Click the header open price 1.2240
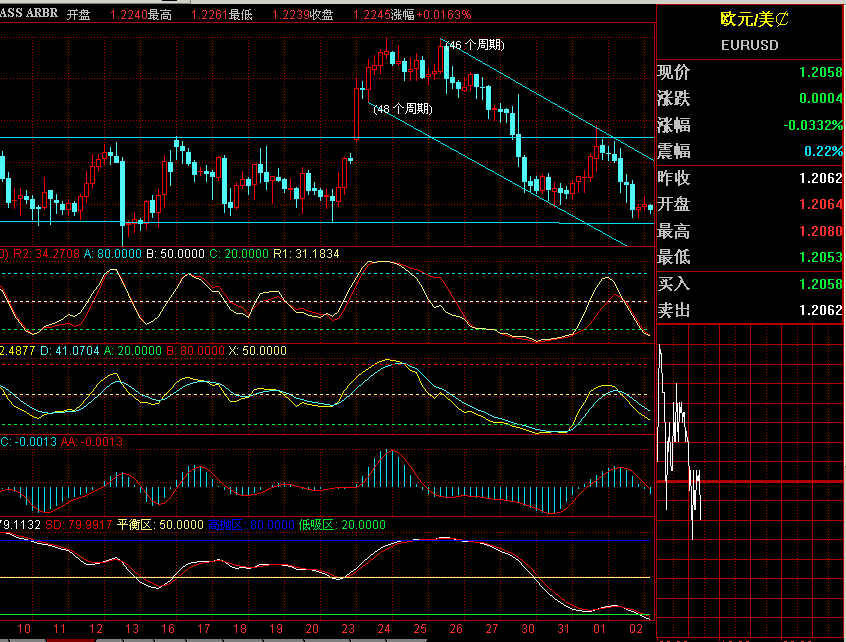Image resolution: width=846 pixels, height=642 pixels. click(129, 15)
